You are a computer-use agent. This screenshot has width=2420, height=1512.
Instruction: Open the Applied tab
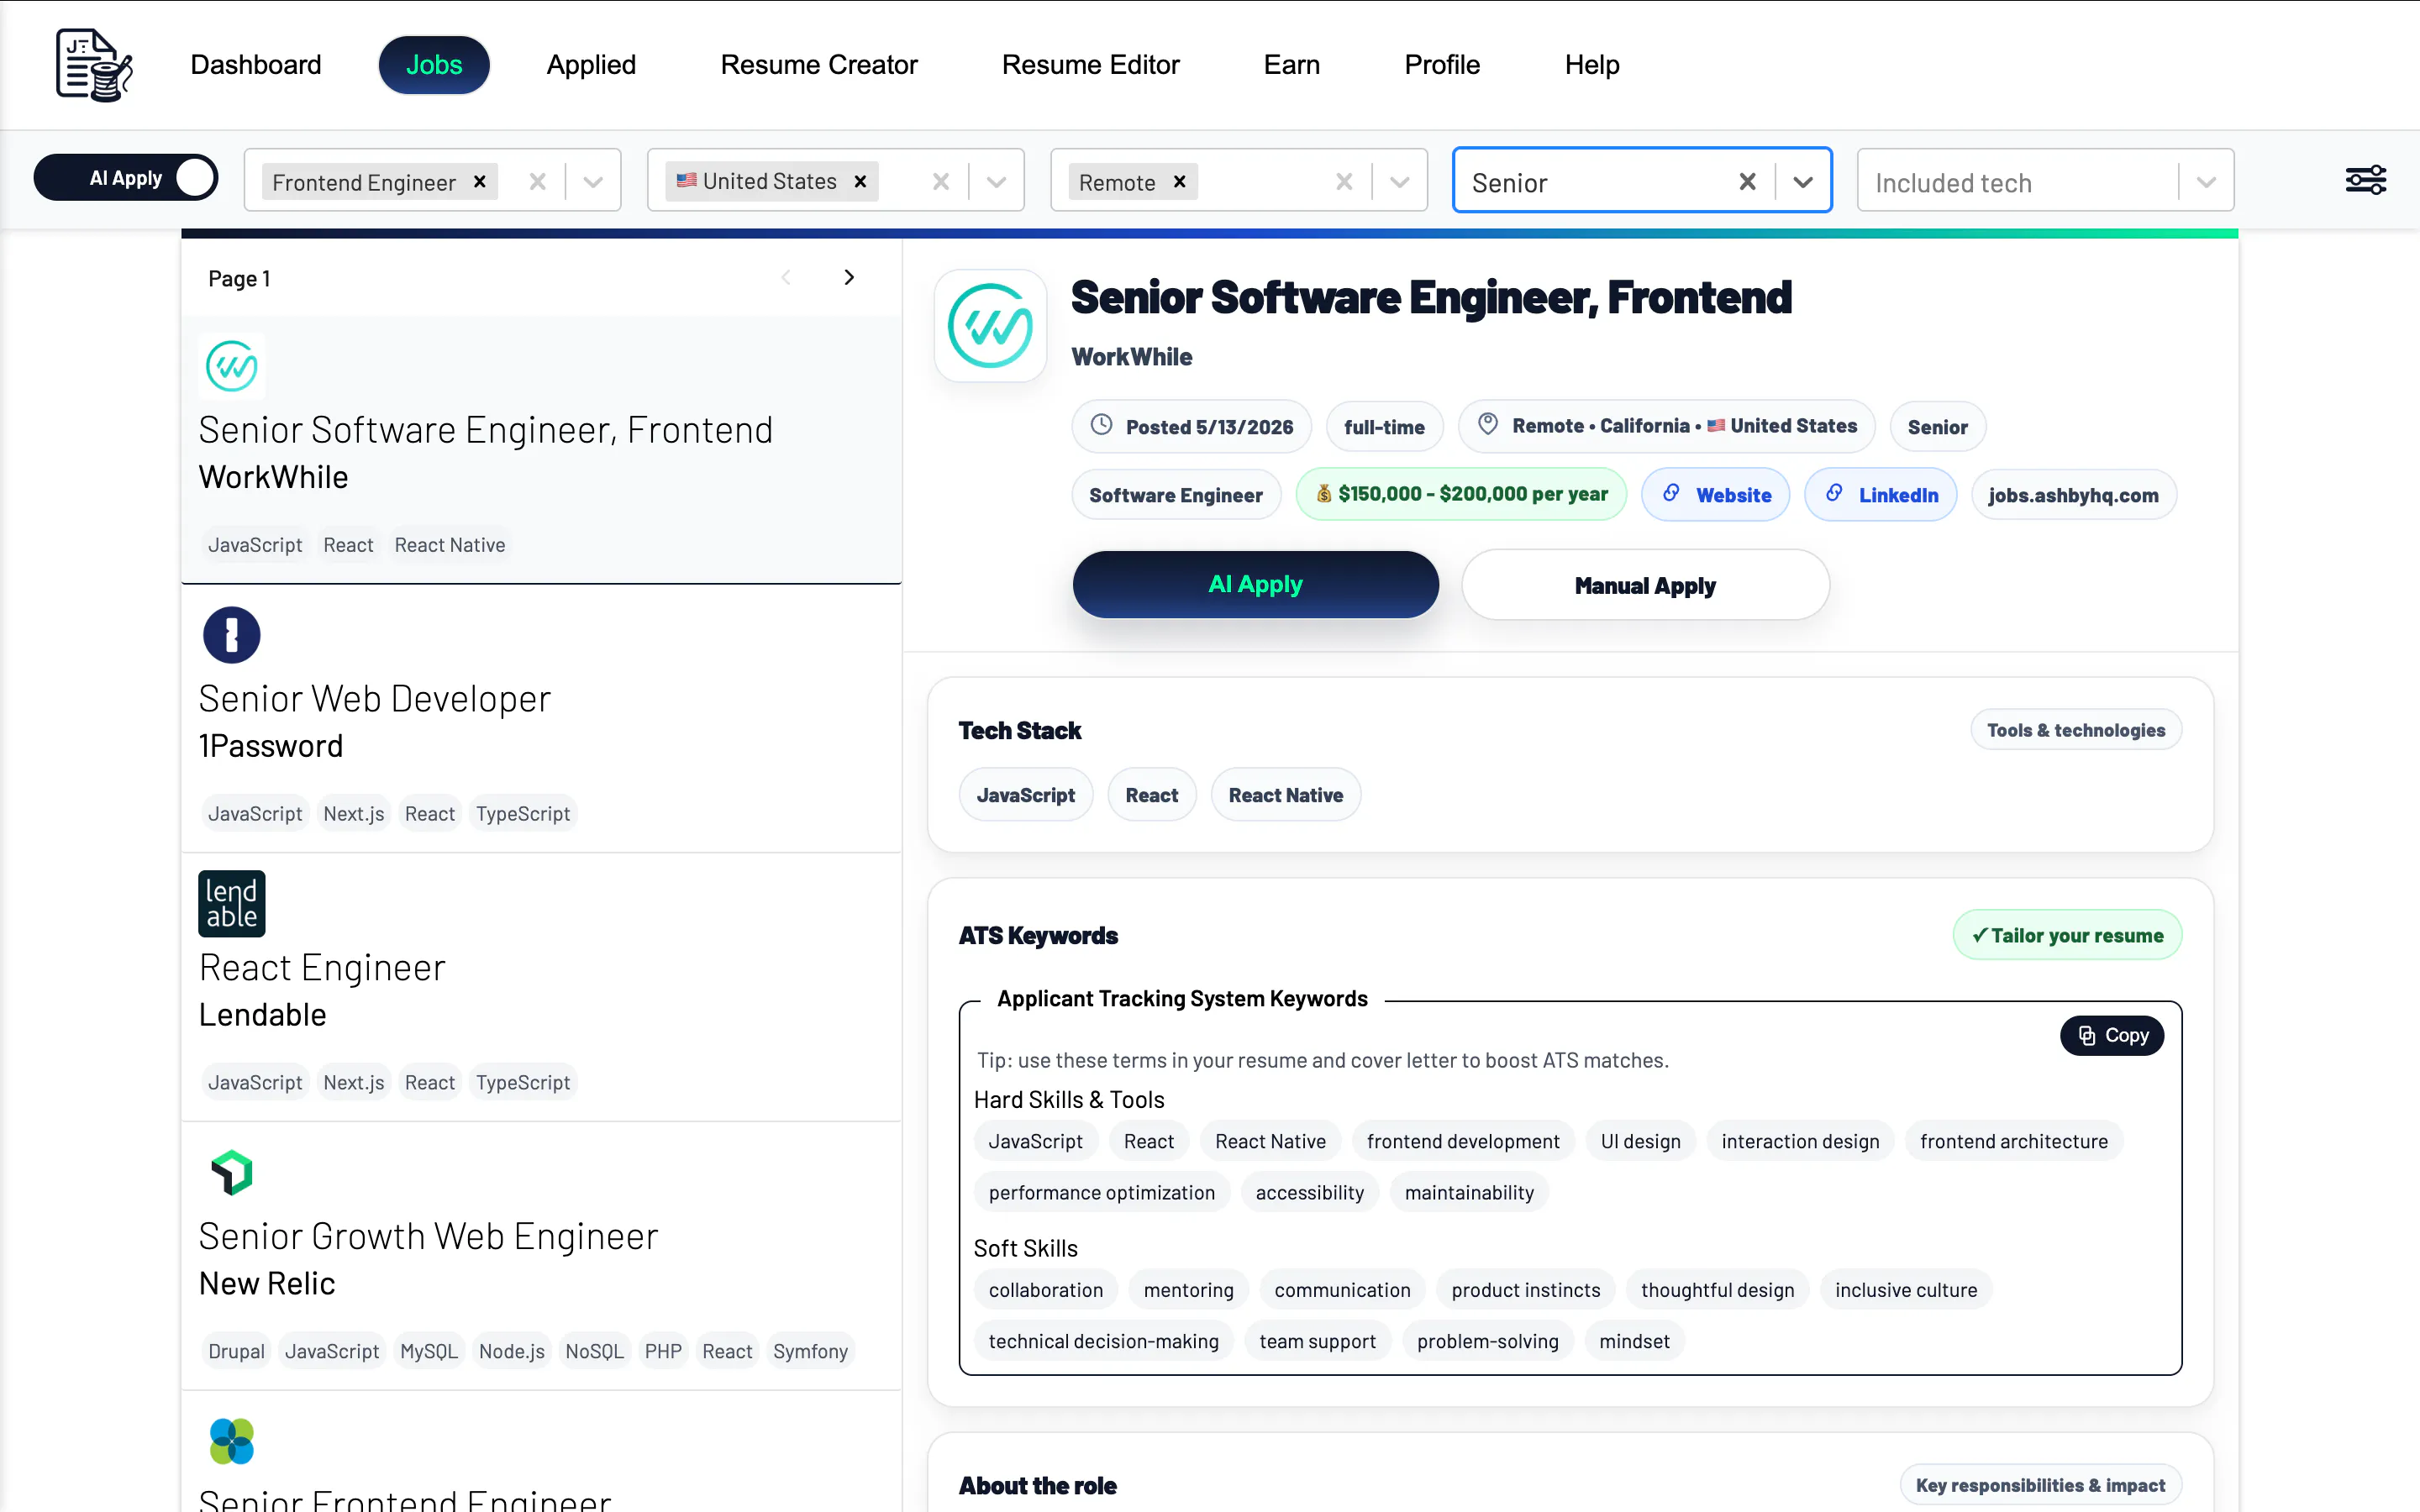pos(591,65)
